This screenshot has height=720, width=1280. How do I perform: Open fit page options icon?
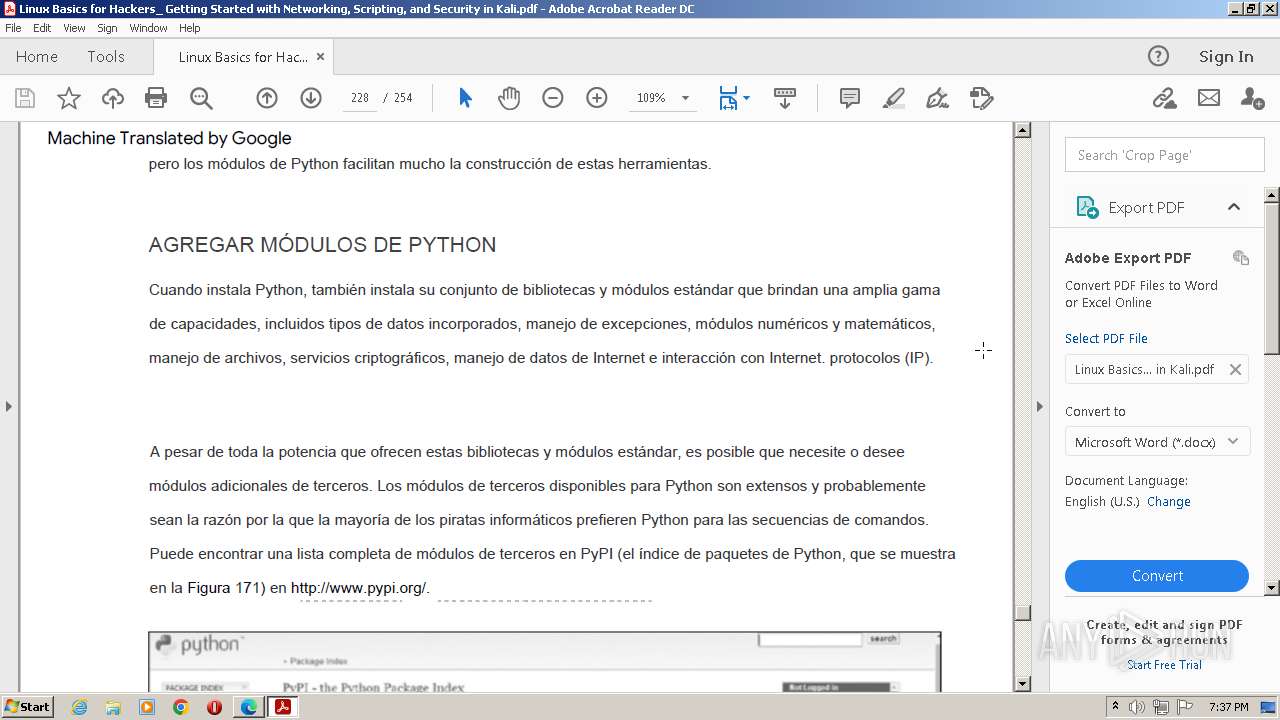point(734,98)
